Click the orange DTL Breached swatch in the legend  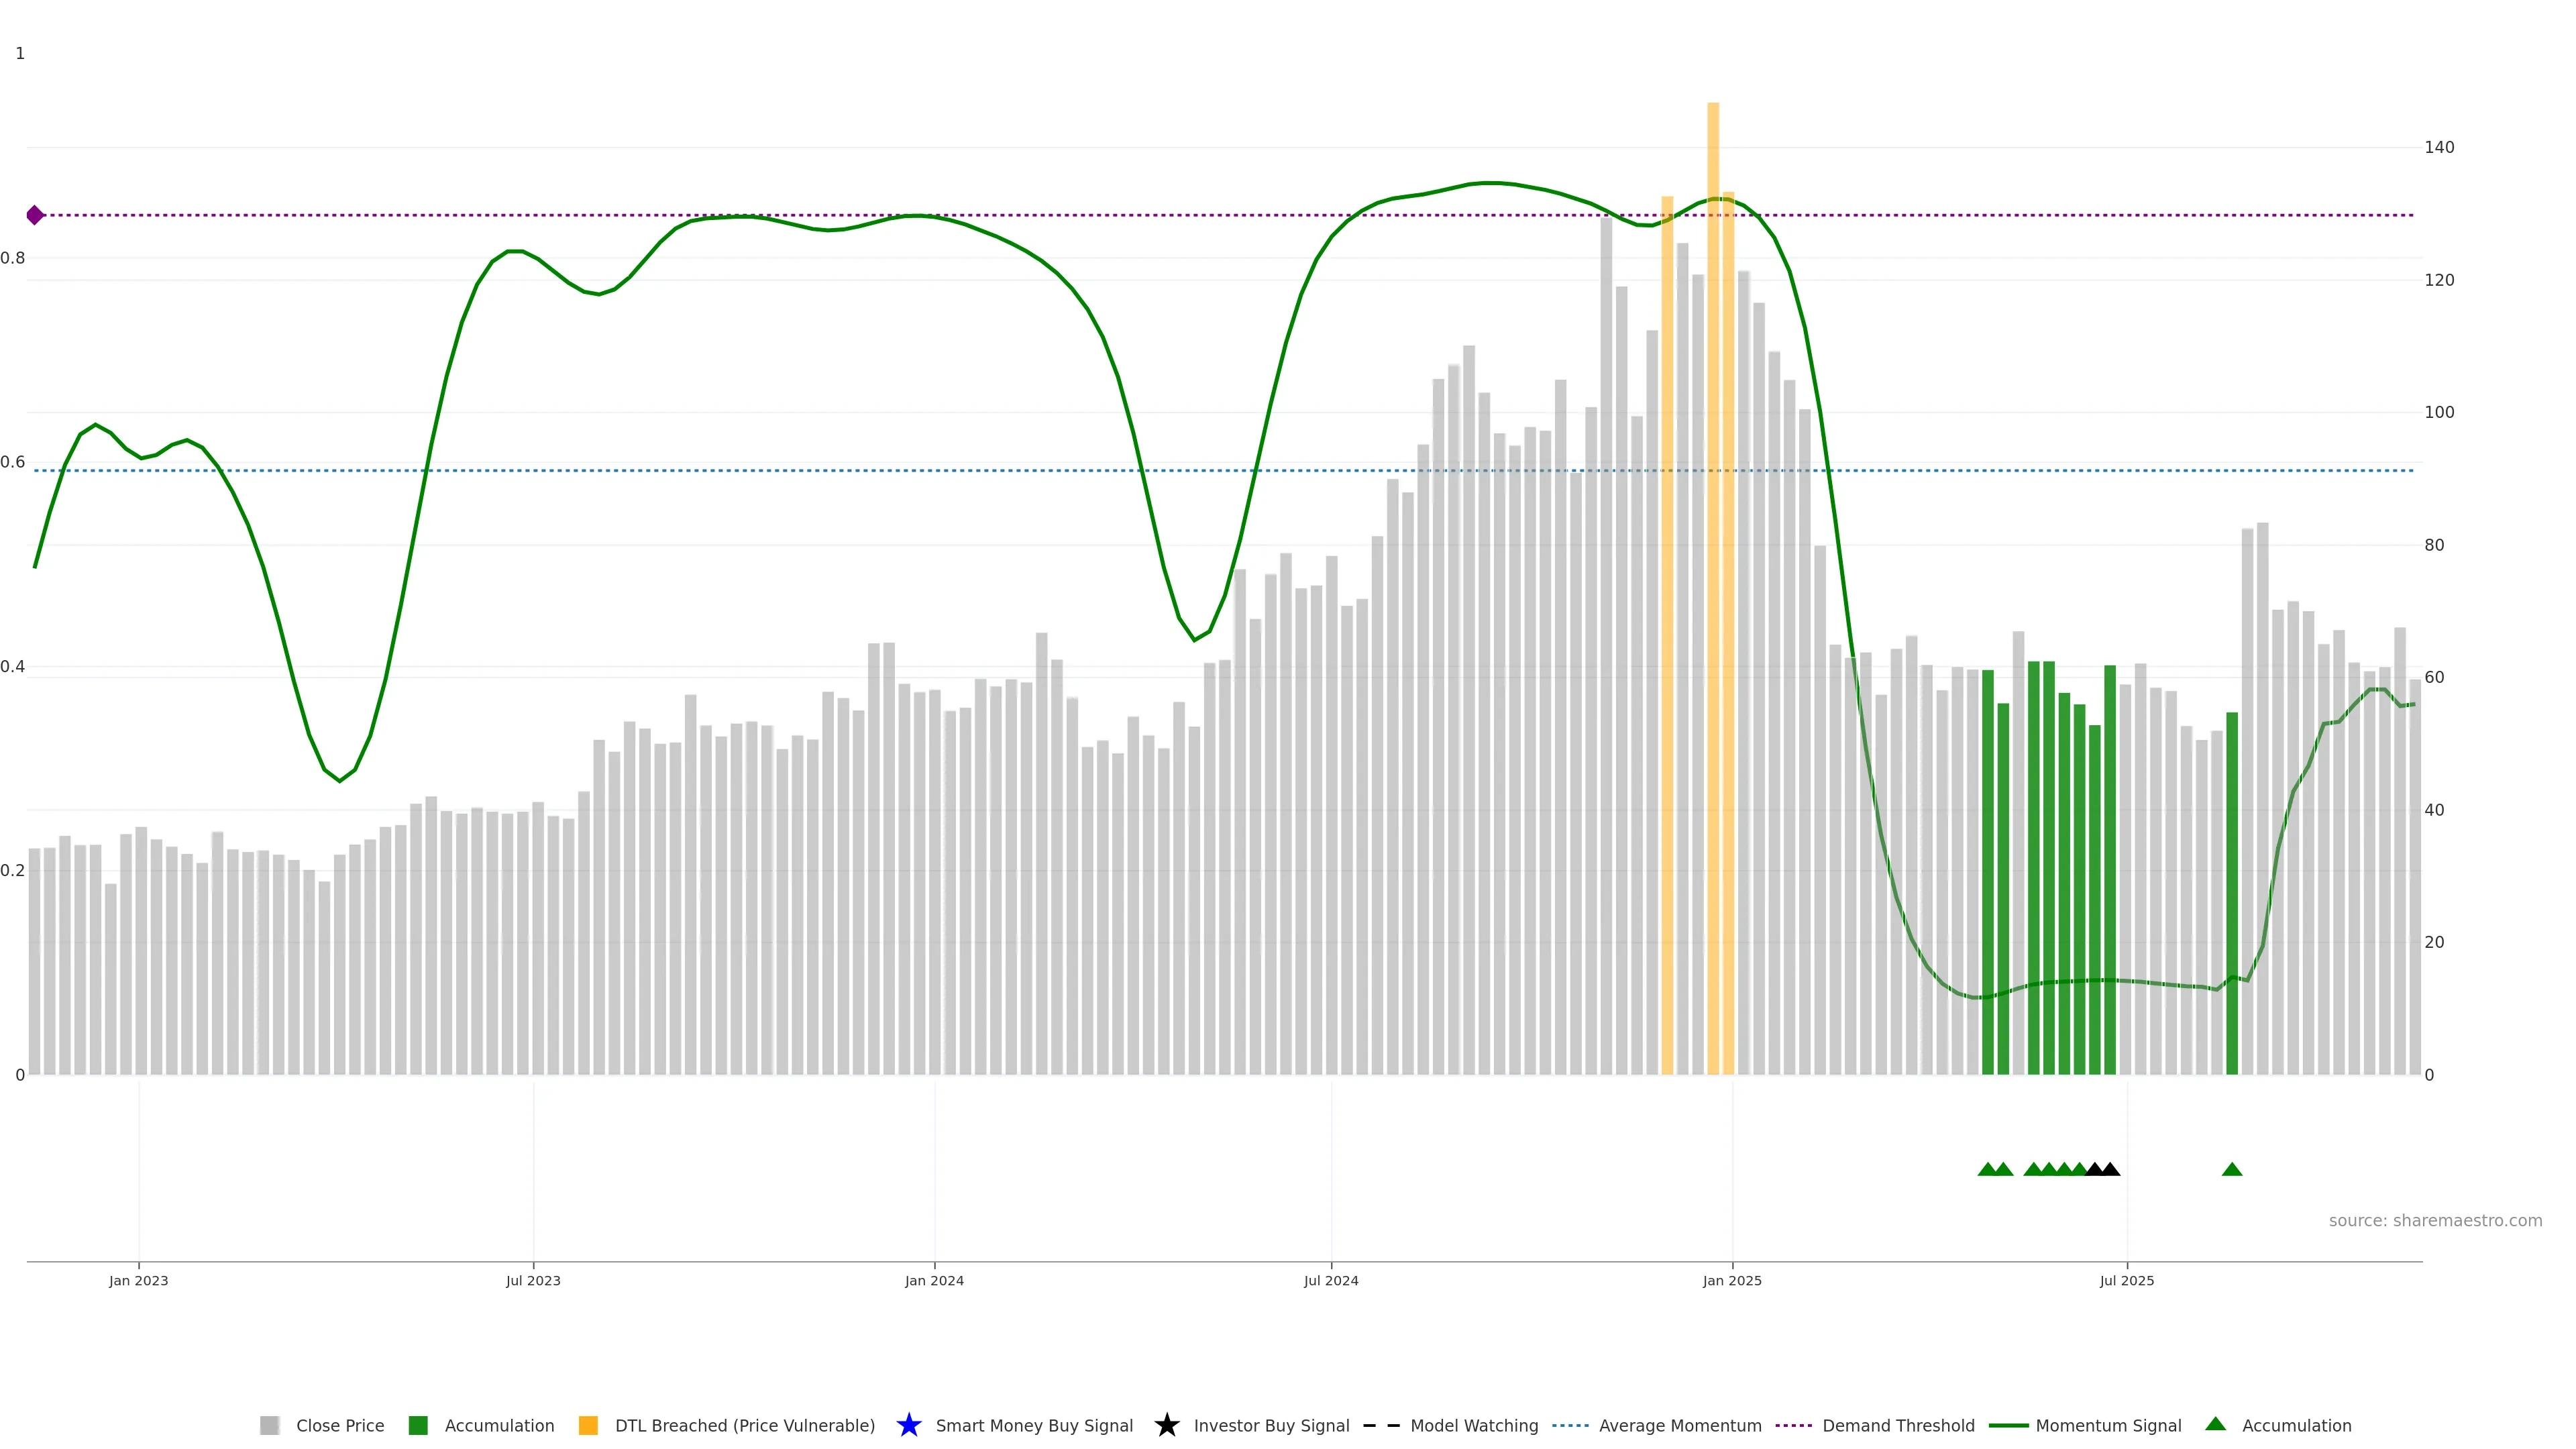click(x=588, y=1425)
